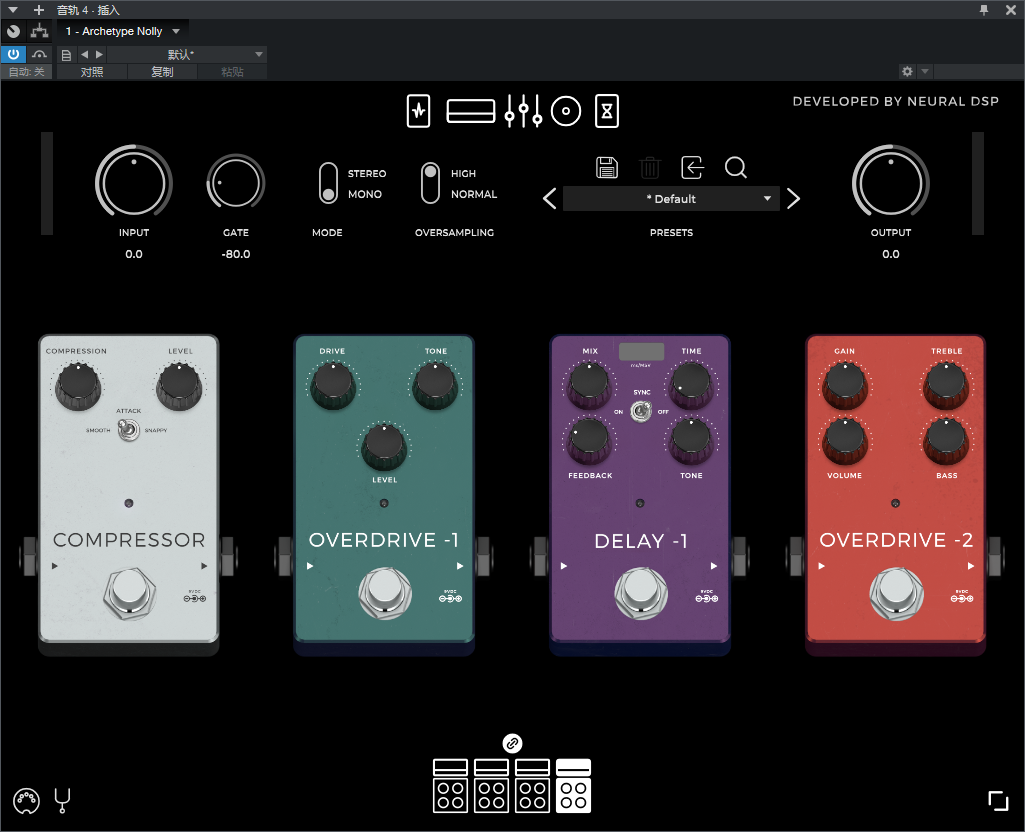Click the Delay -1 pedal's right arrow
Image resolution: width=1025 pixels, height=832 pixels.
(x=714, y=566)
